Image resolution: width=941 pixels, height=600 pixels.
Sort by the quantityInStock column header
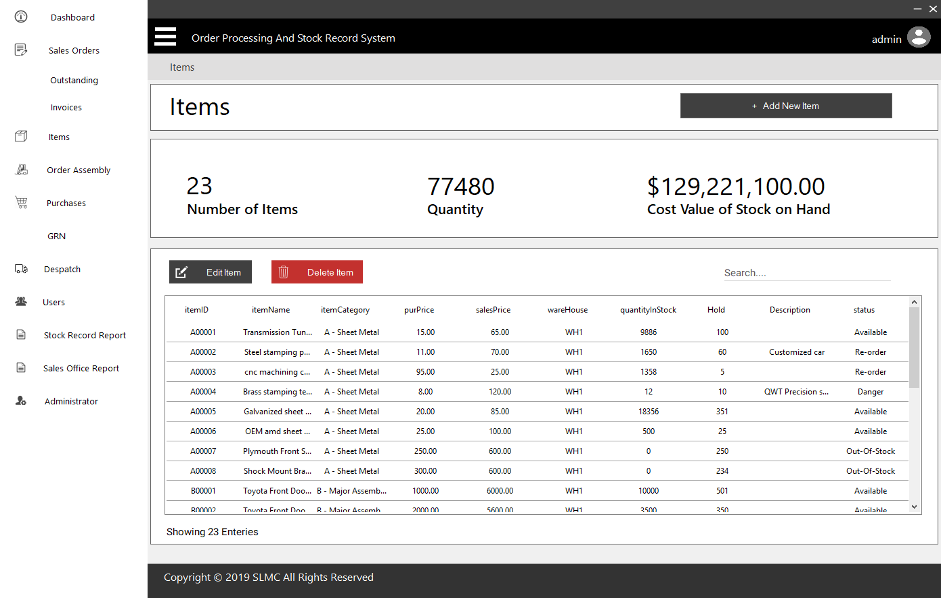648,310
